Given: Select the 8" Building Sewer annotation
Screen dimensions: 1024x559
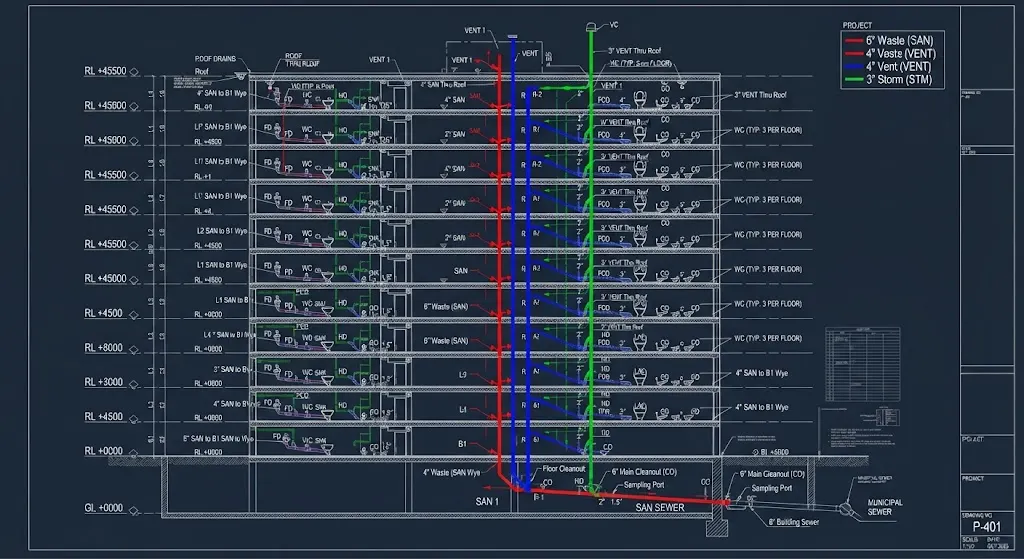Looking at the screenshot, I should pos(793,522).
